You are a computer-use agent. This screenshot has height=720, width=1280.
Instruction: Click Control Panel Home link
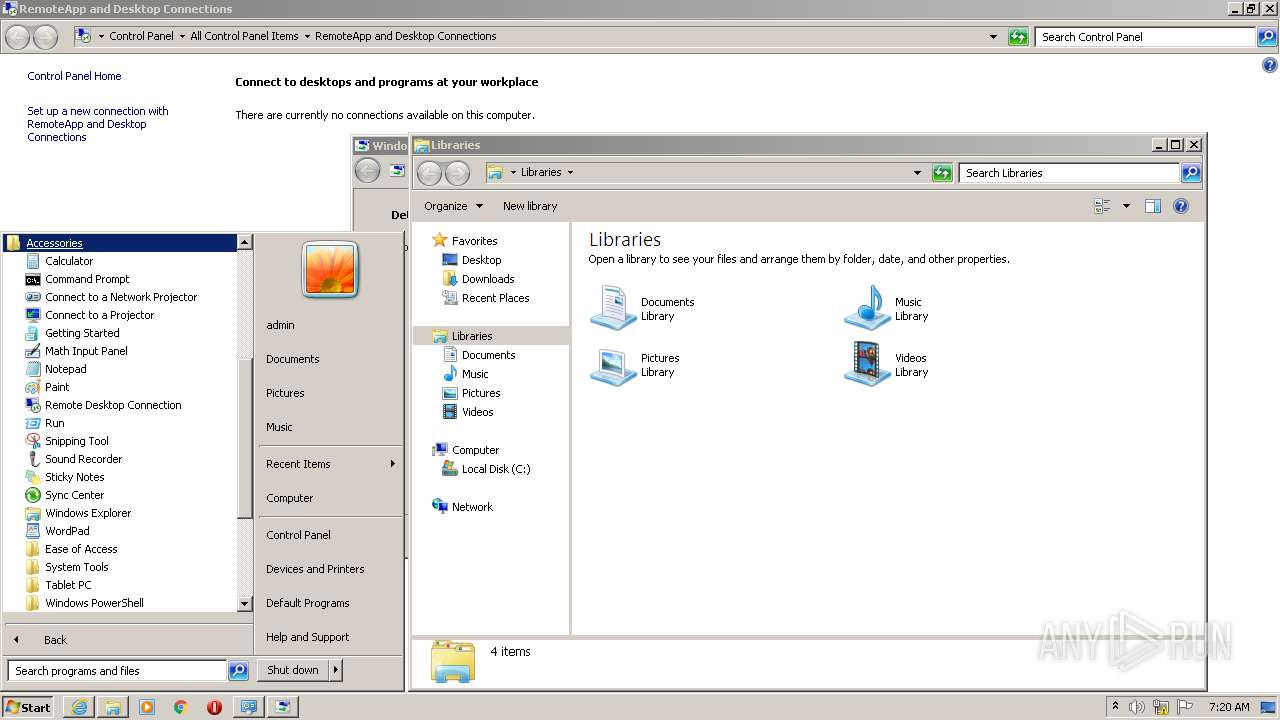click(74, 76)
